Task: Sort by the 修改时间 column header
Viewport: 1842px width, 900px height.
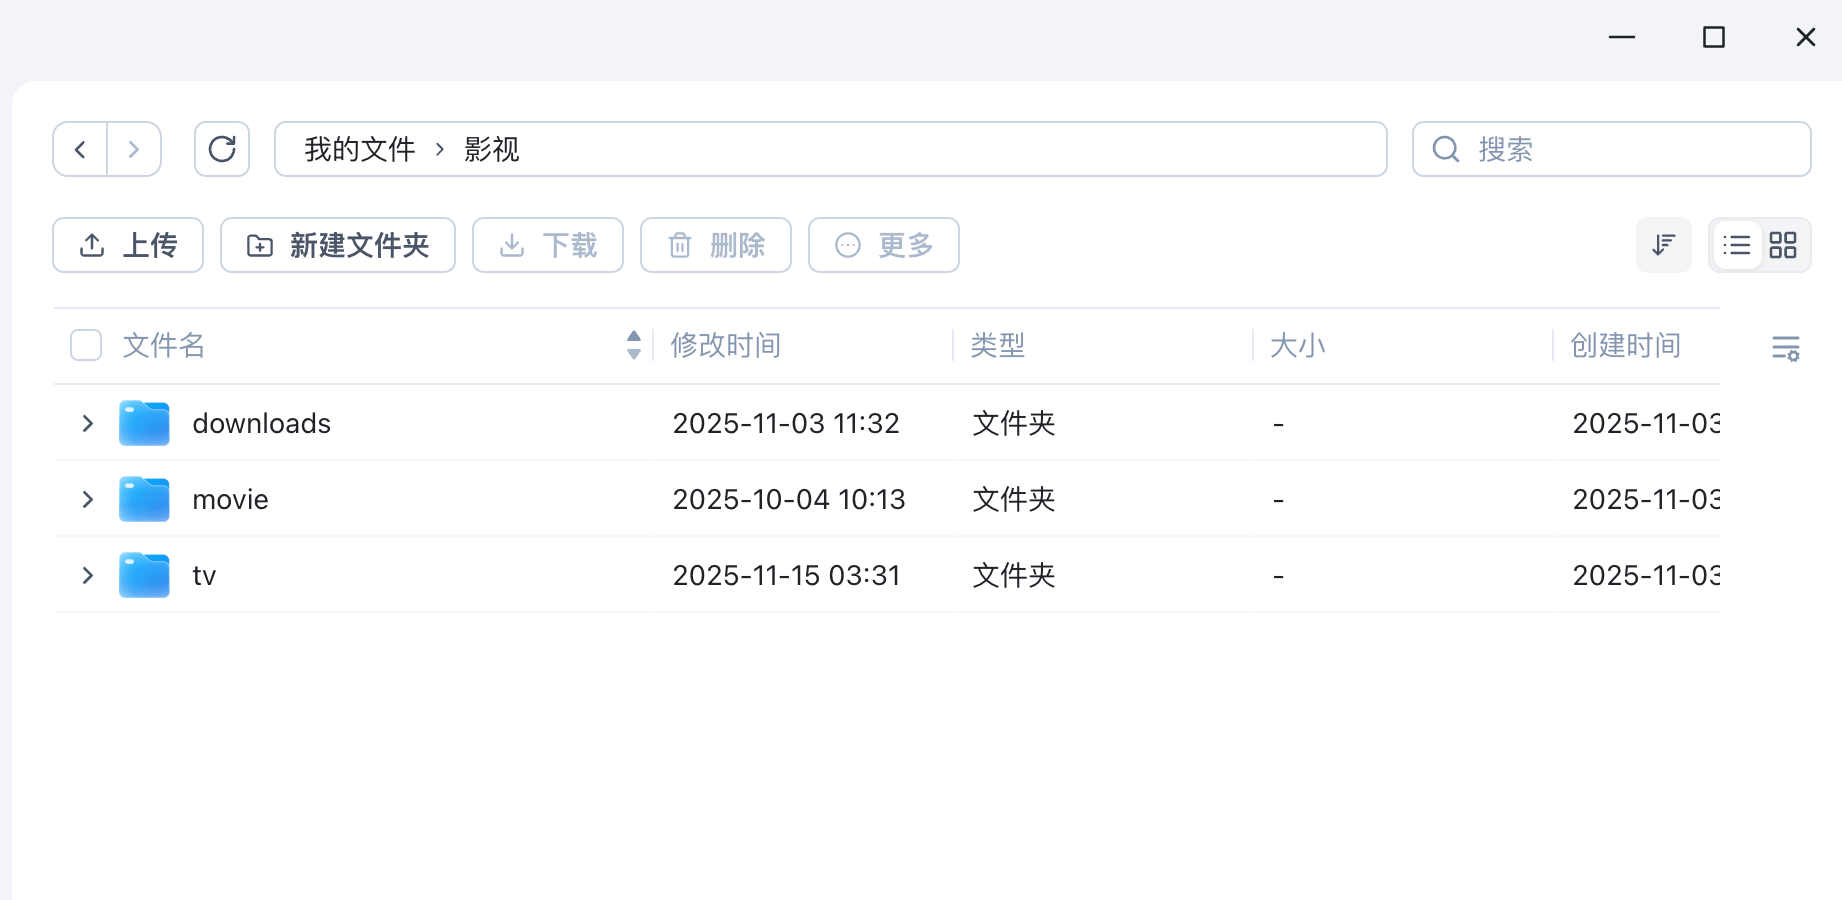Action: point(726,345)
